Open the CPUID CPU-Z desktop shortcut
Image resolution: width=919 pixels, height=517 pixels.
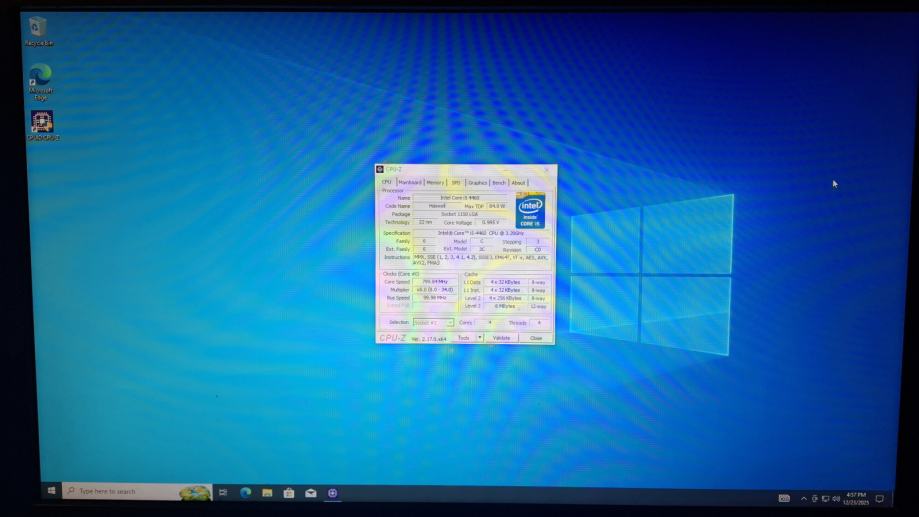(42, 125)
